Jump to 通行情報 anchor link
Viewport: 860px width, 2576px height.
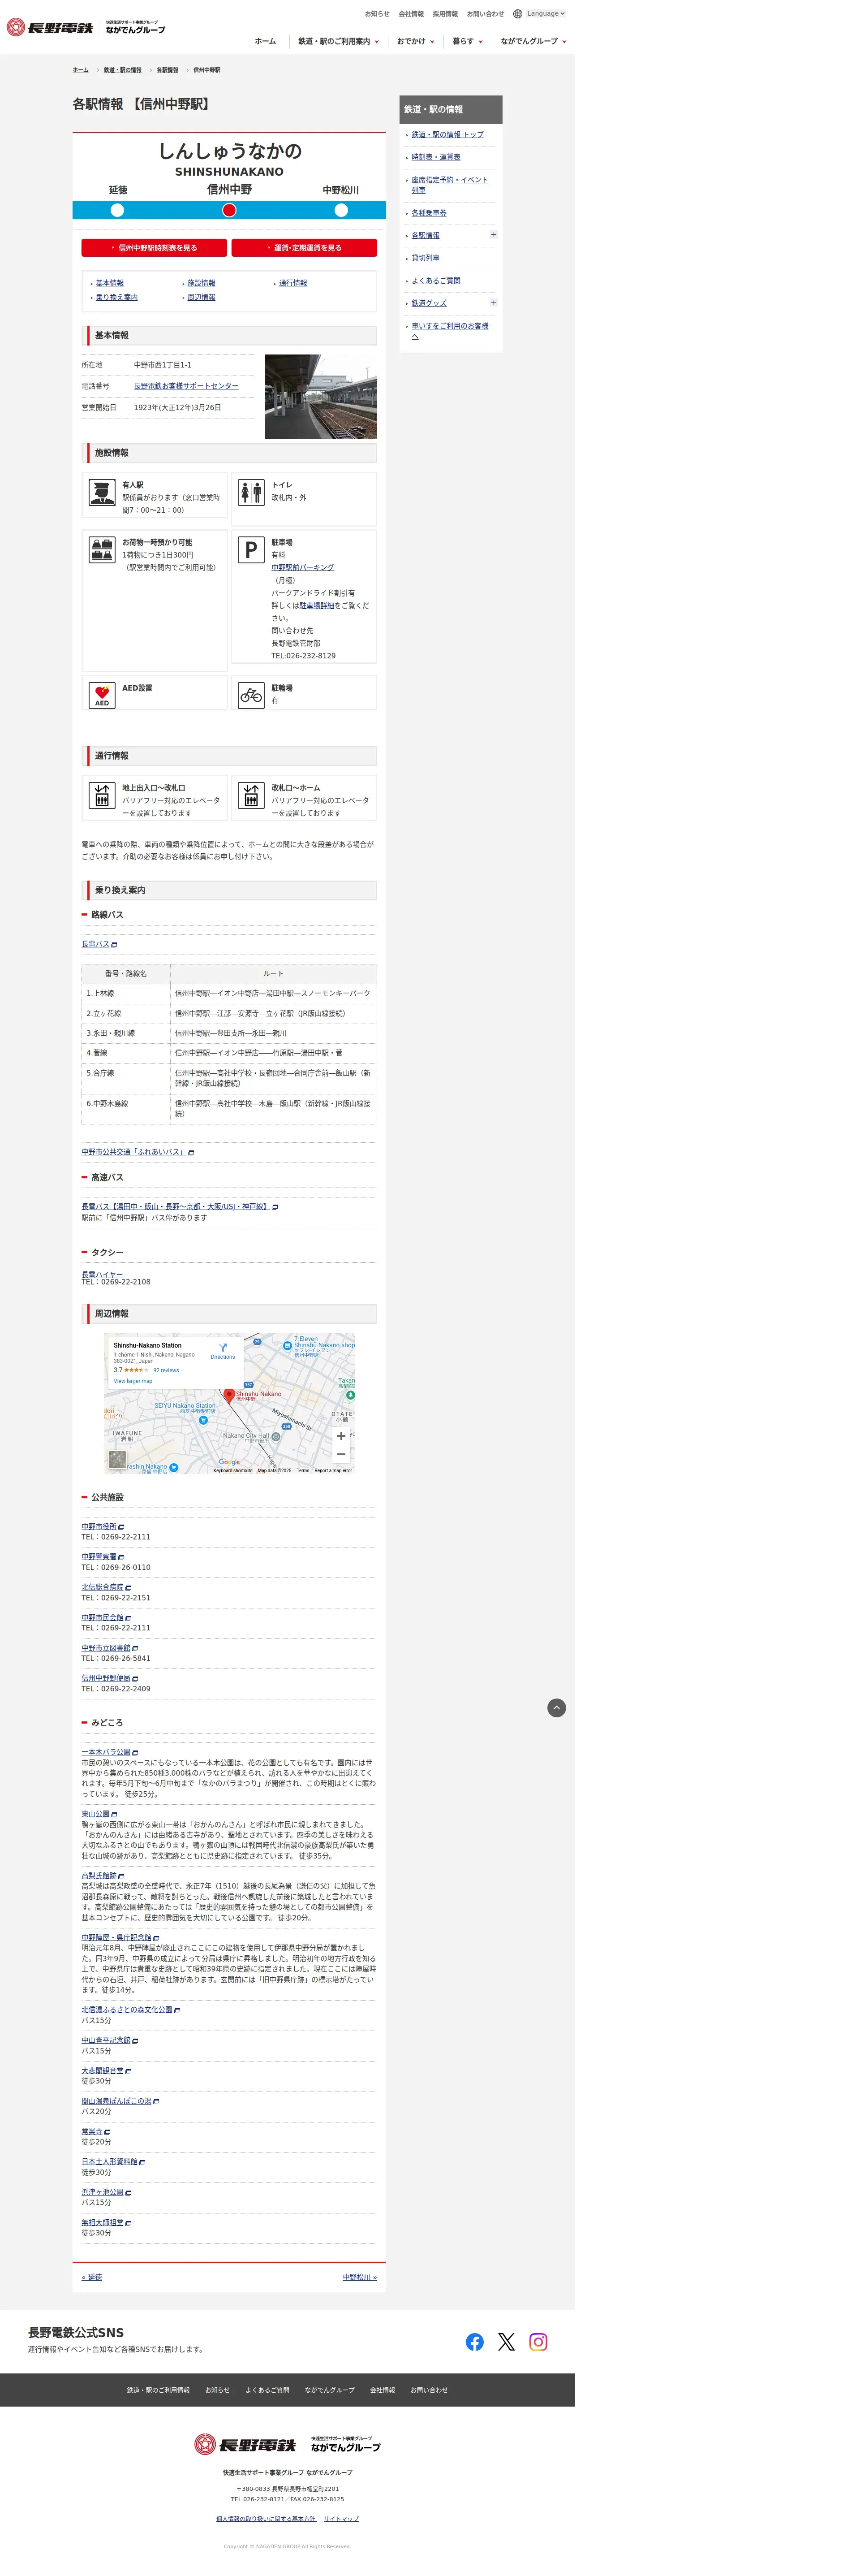(x=293, y=283)
